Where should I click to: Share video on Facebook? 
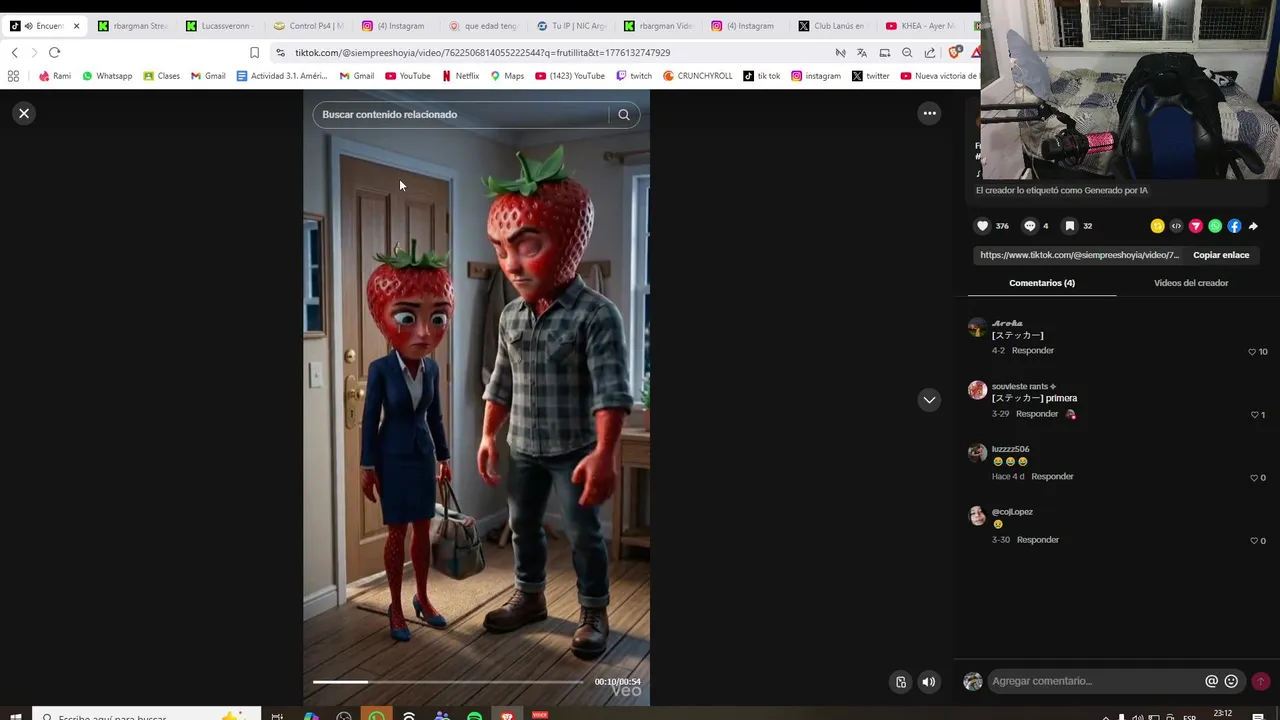(x=1234, y=226)
